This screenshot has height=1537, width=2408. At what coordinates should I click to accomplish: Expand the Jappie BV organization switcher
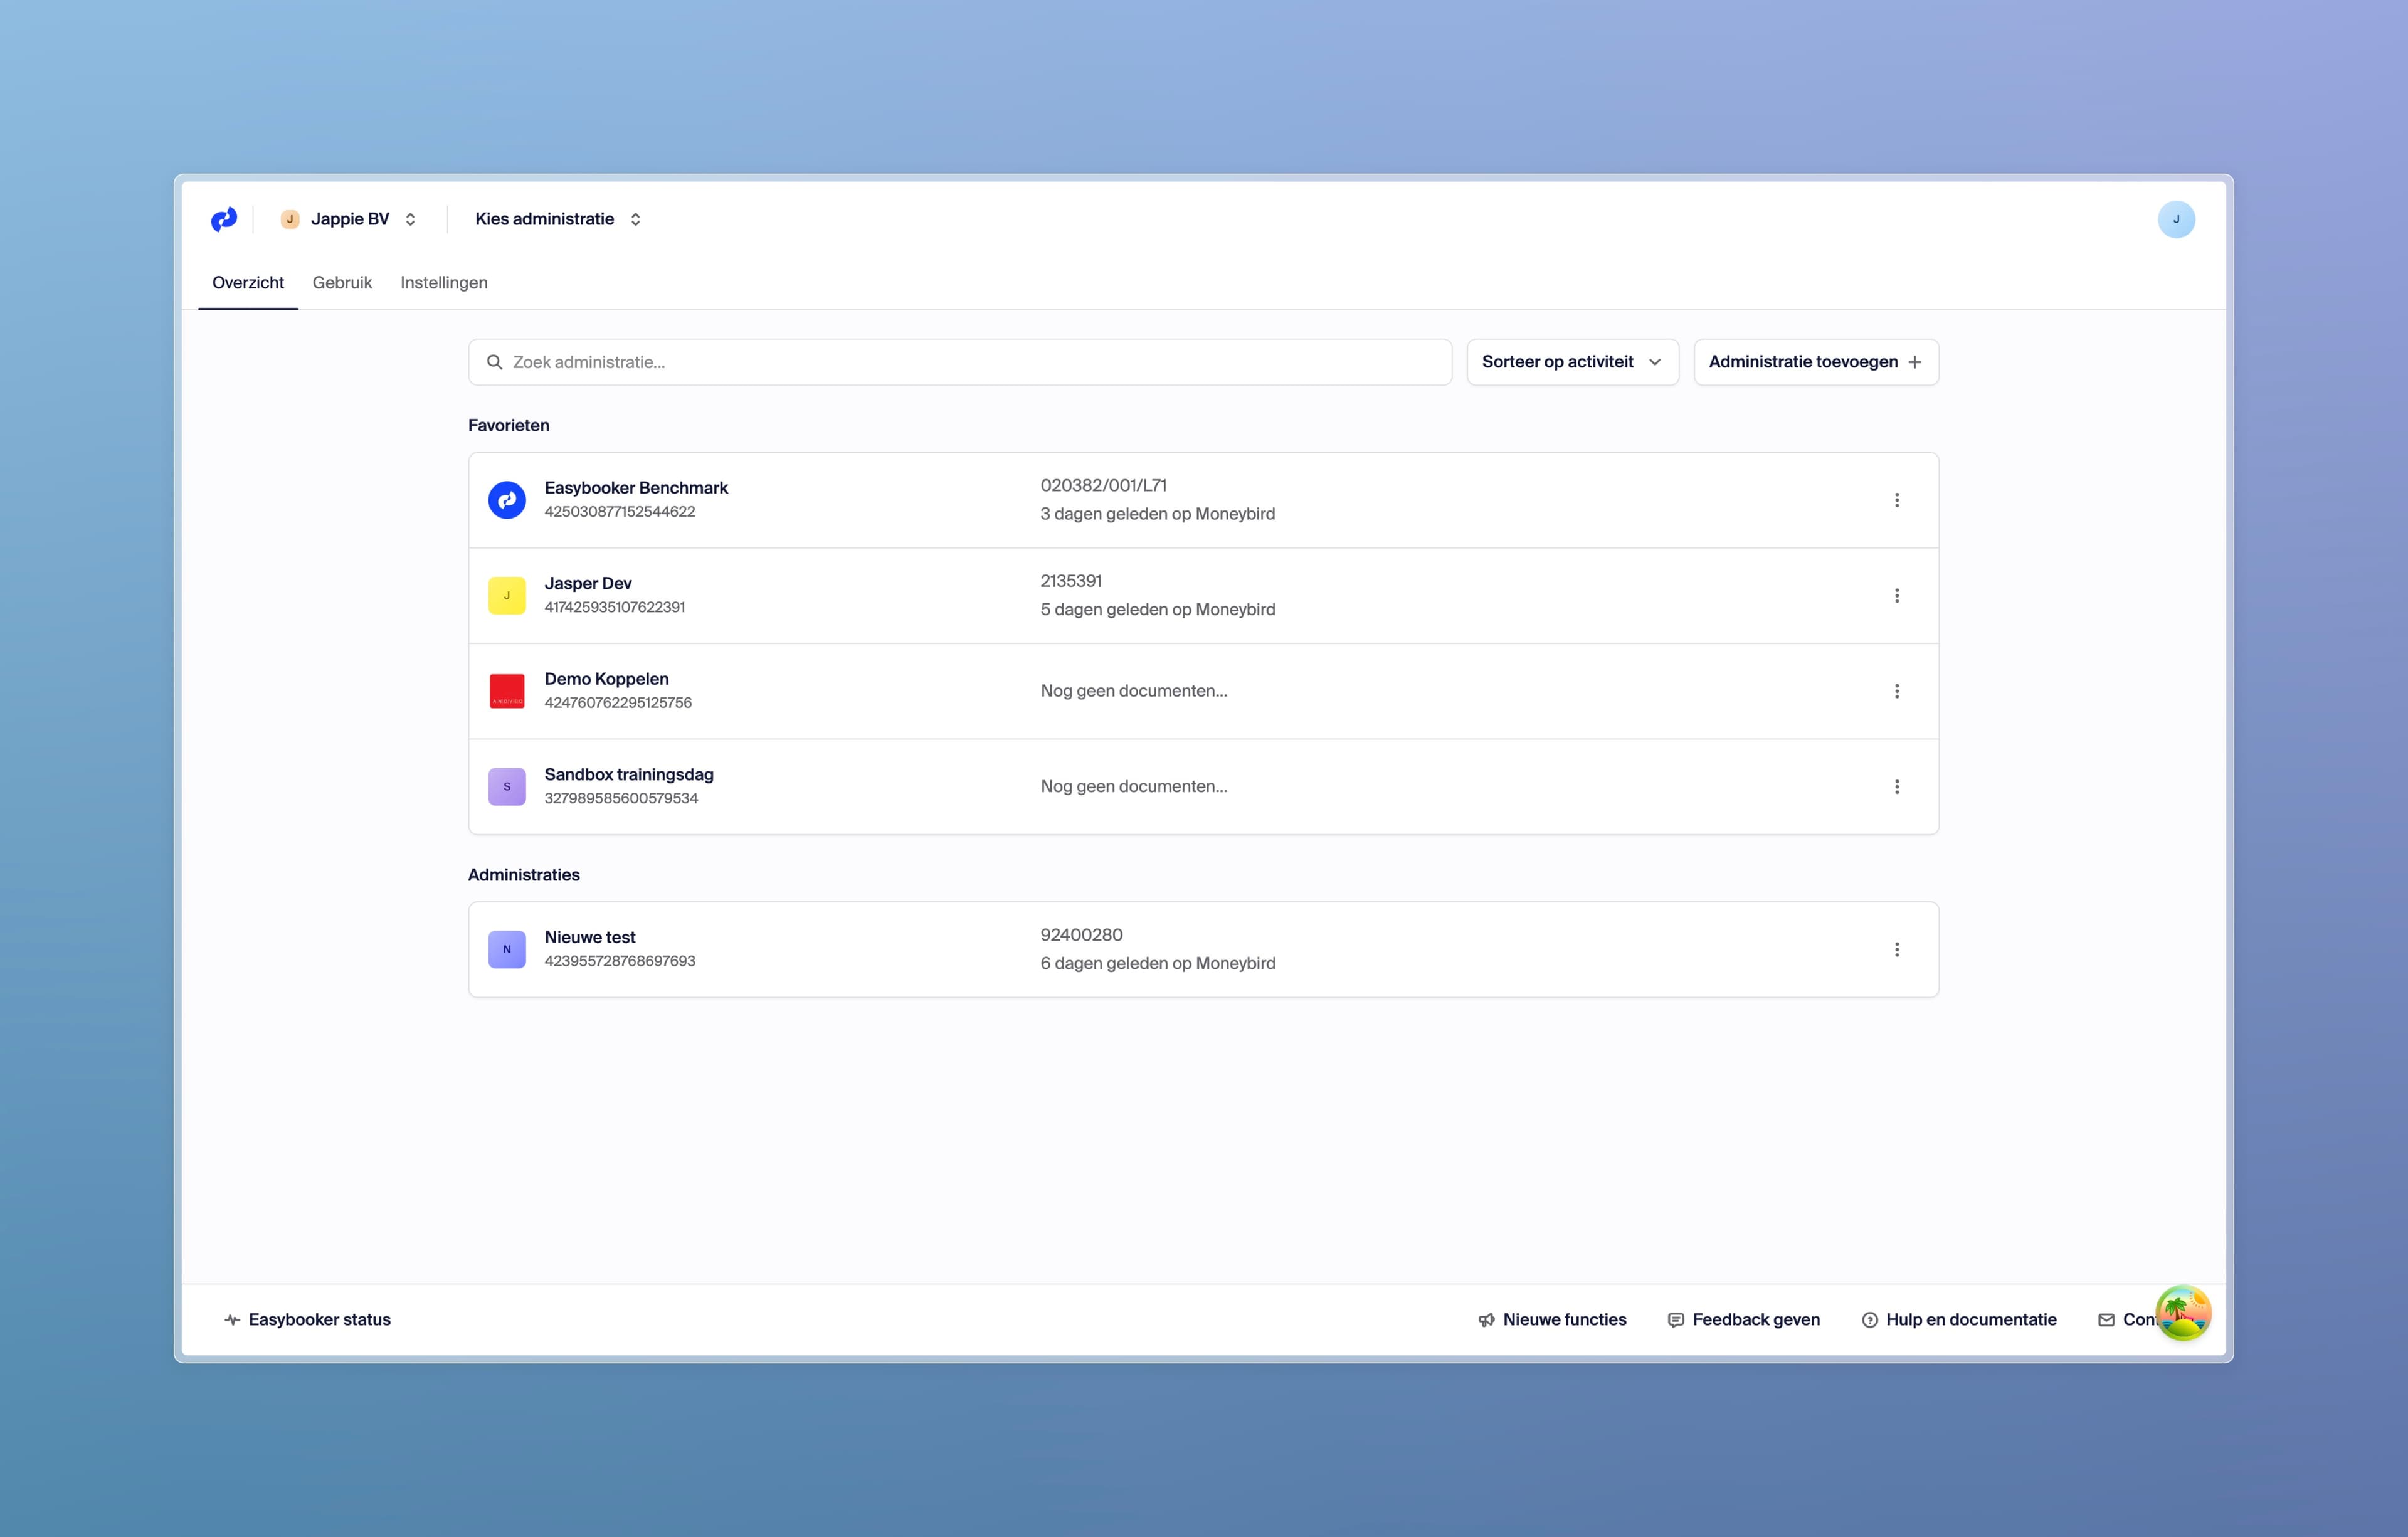click(349, 219)
